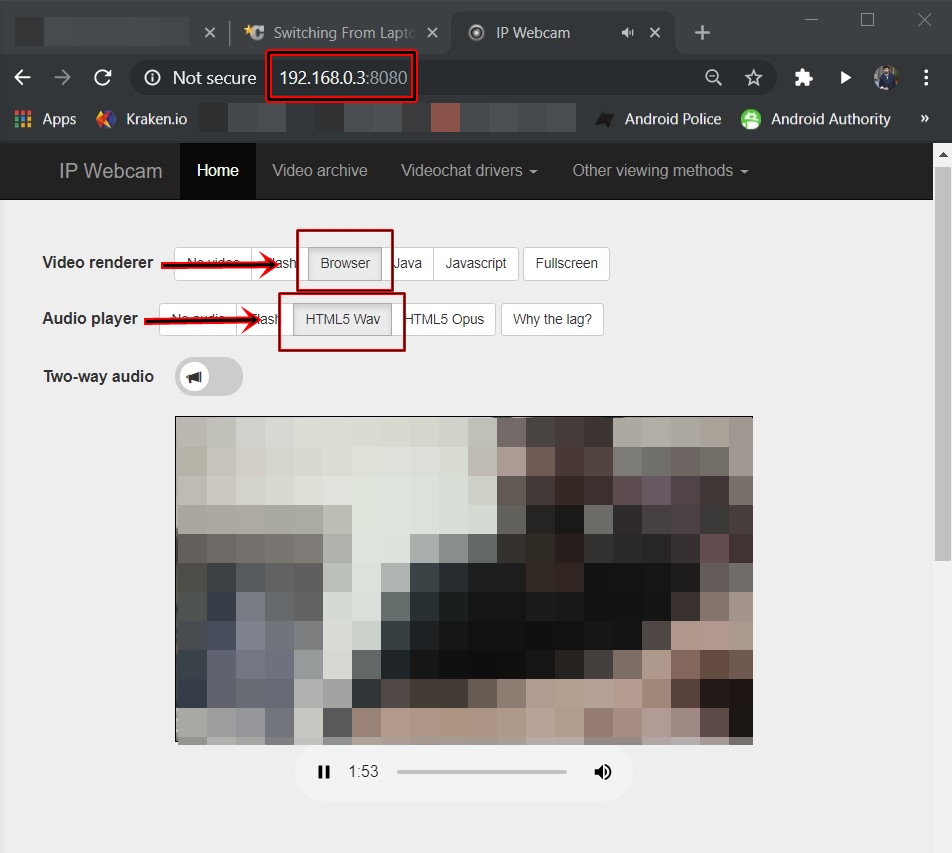Click the audio progress bar
This screenshot has width=952, height=853.
pyautogui.click(x=481, y=772)
